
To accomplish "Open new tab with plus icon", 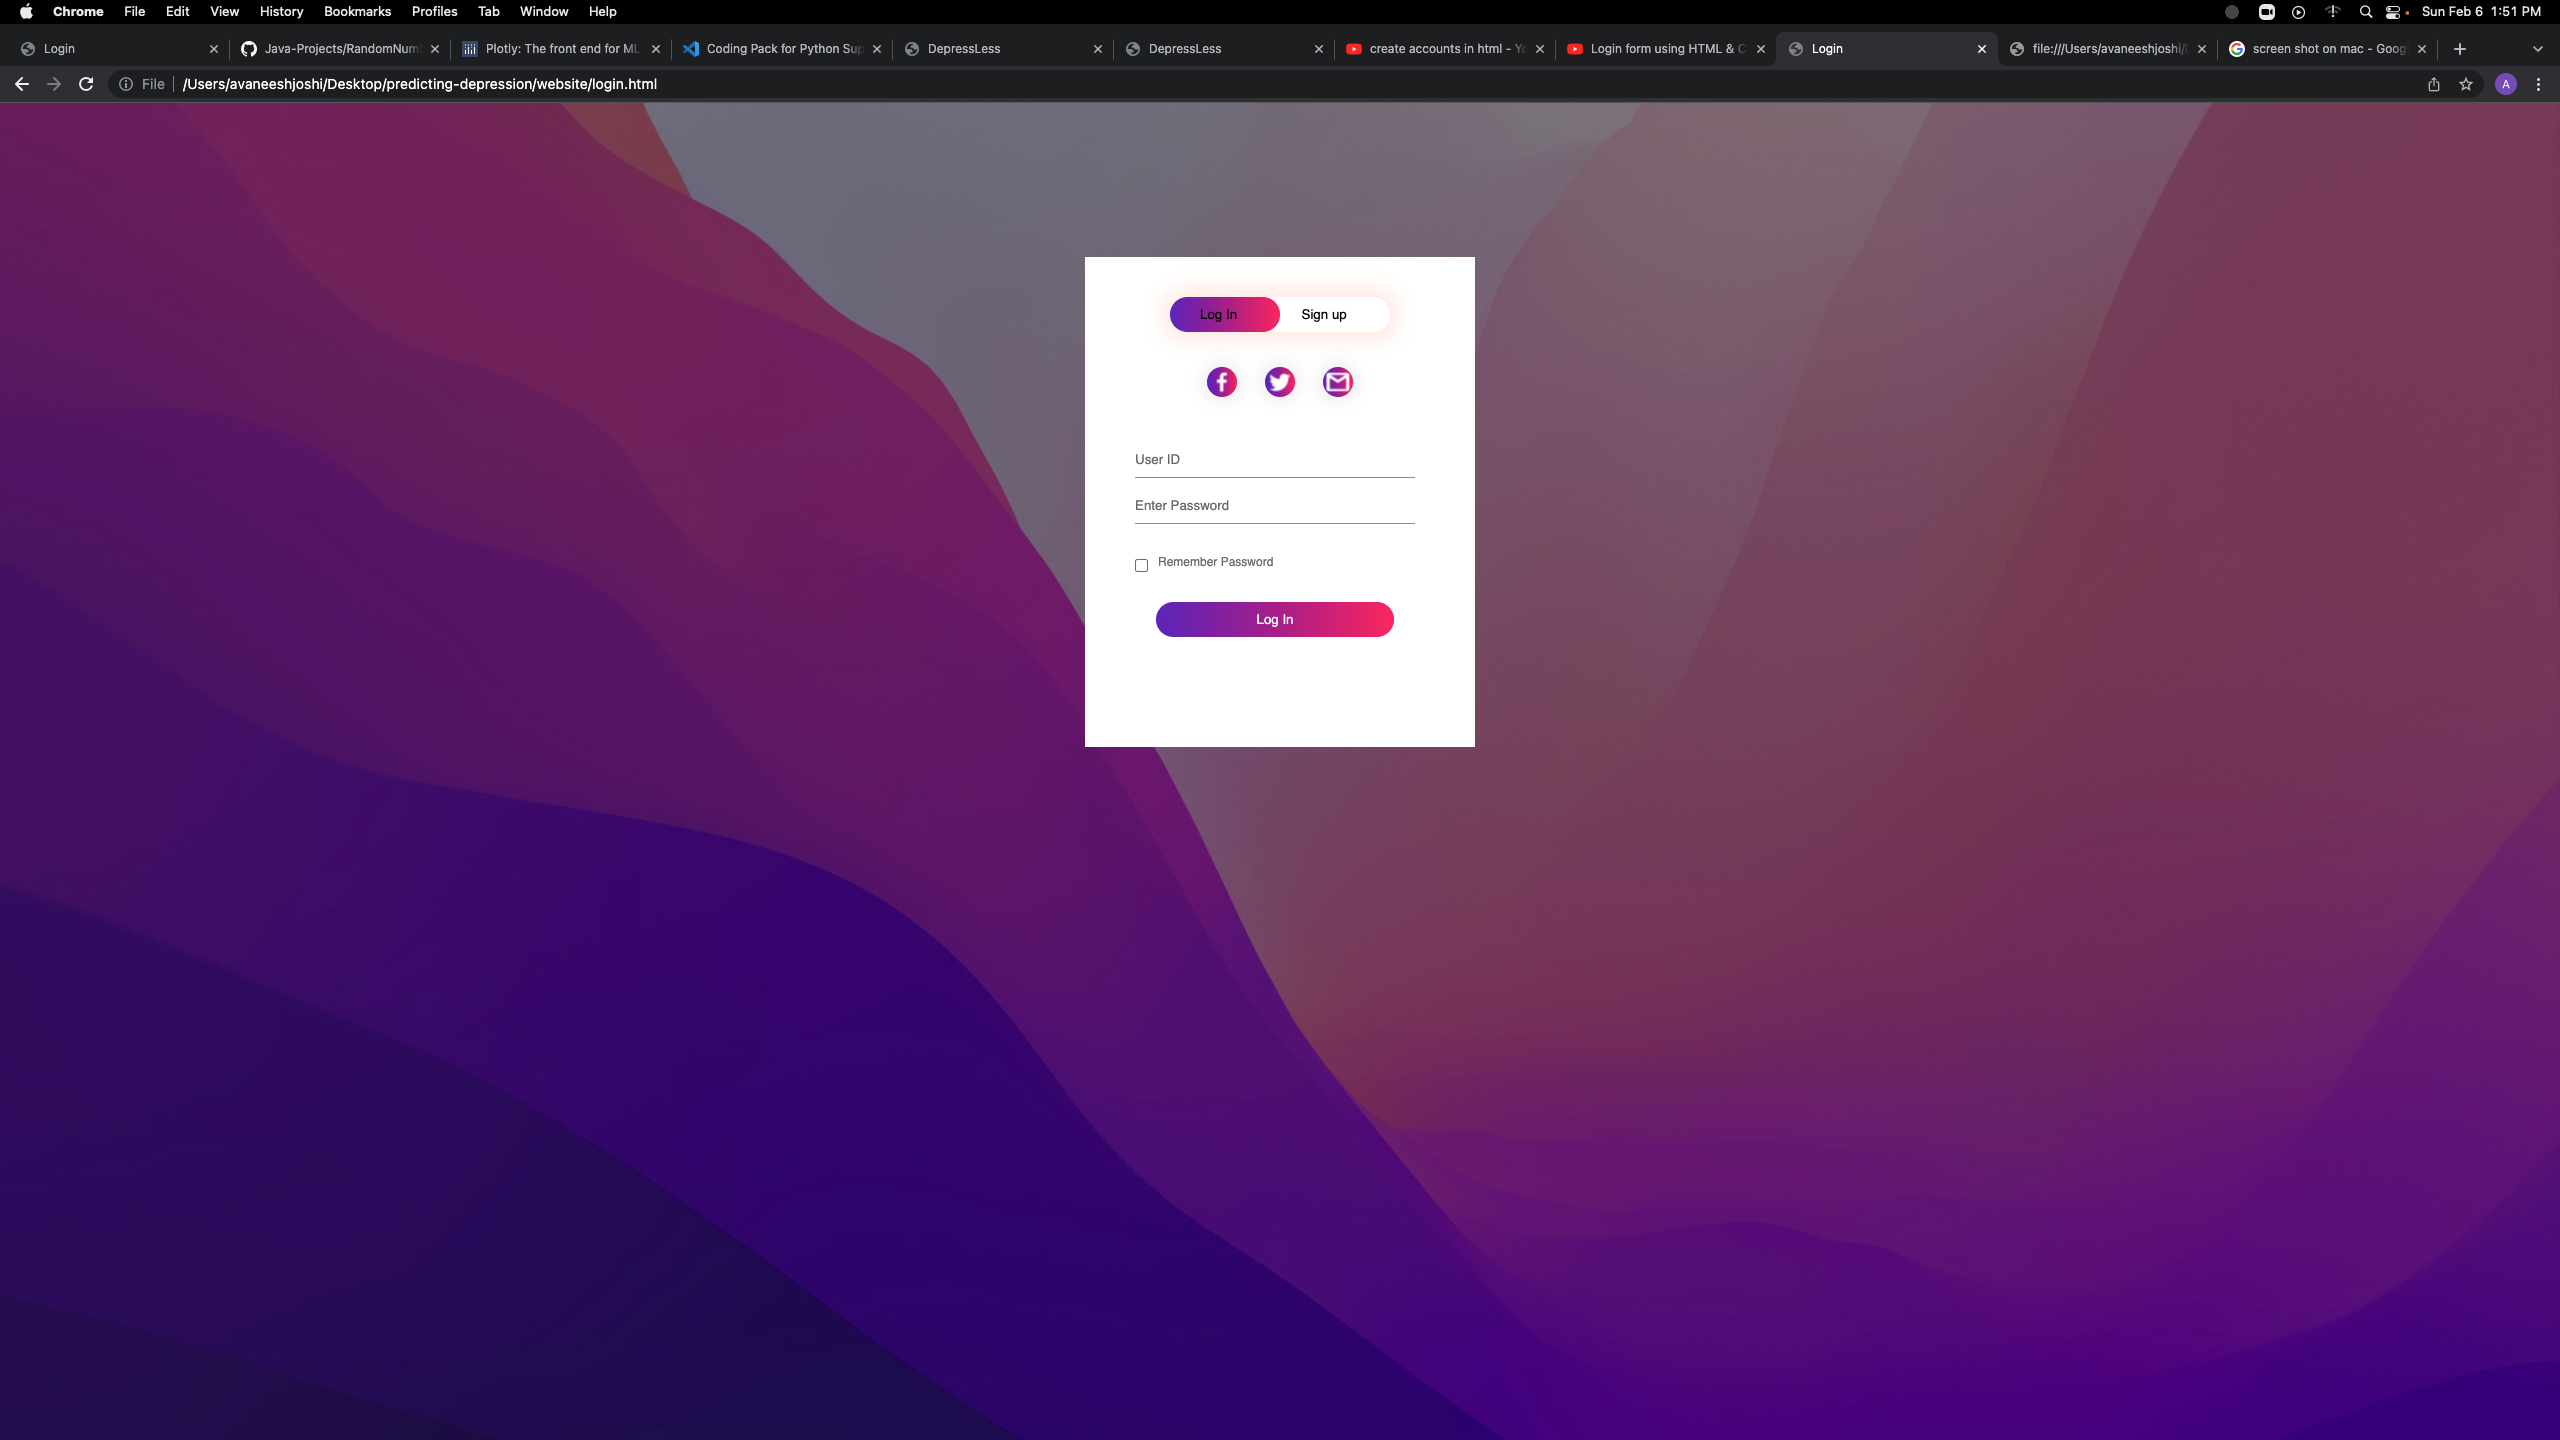I will tap(2460, 48).
